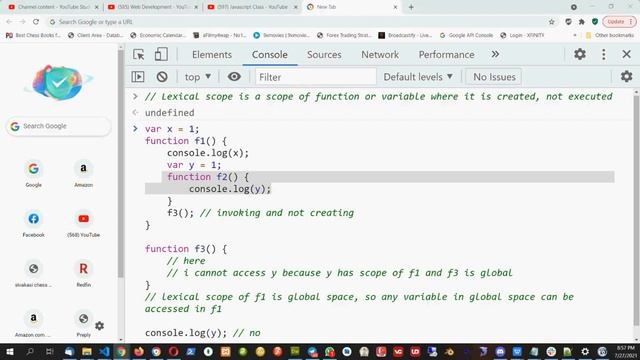The height and width of the screenshot is (360, 640).
Task: Activate the DevTools inspect element picker
Action: (x=139, y=54)
